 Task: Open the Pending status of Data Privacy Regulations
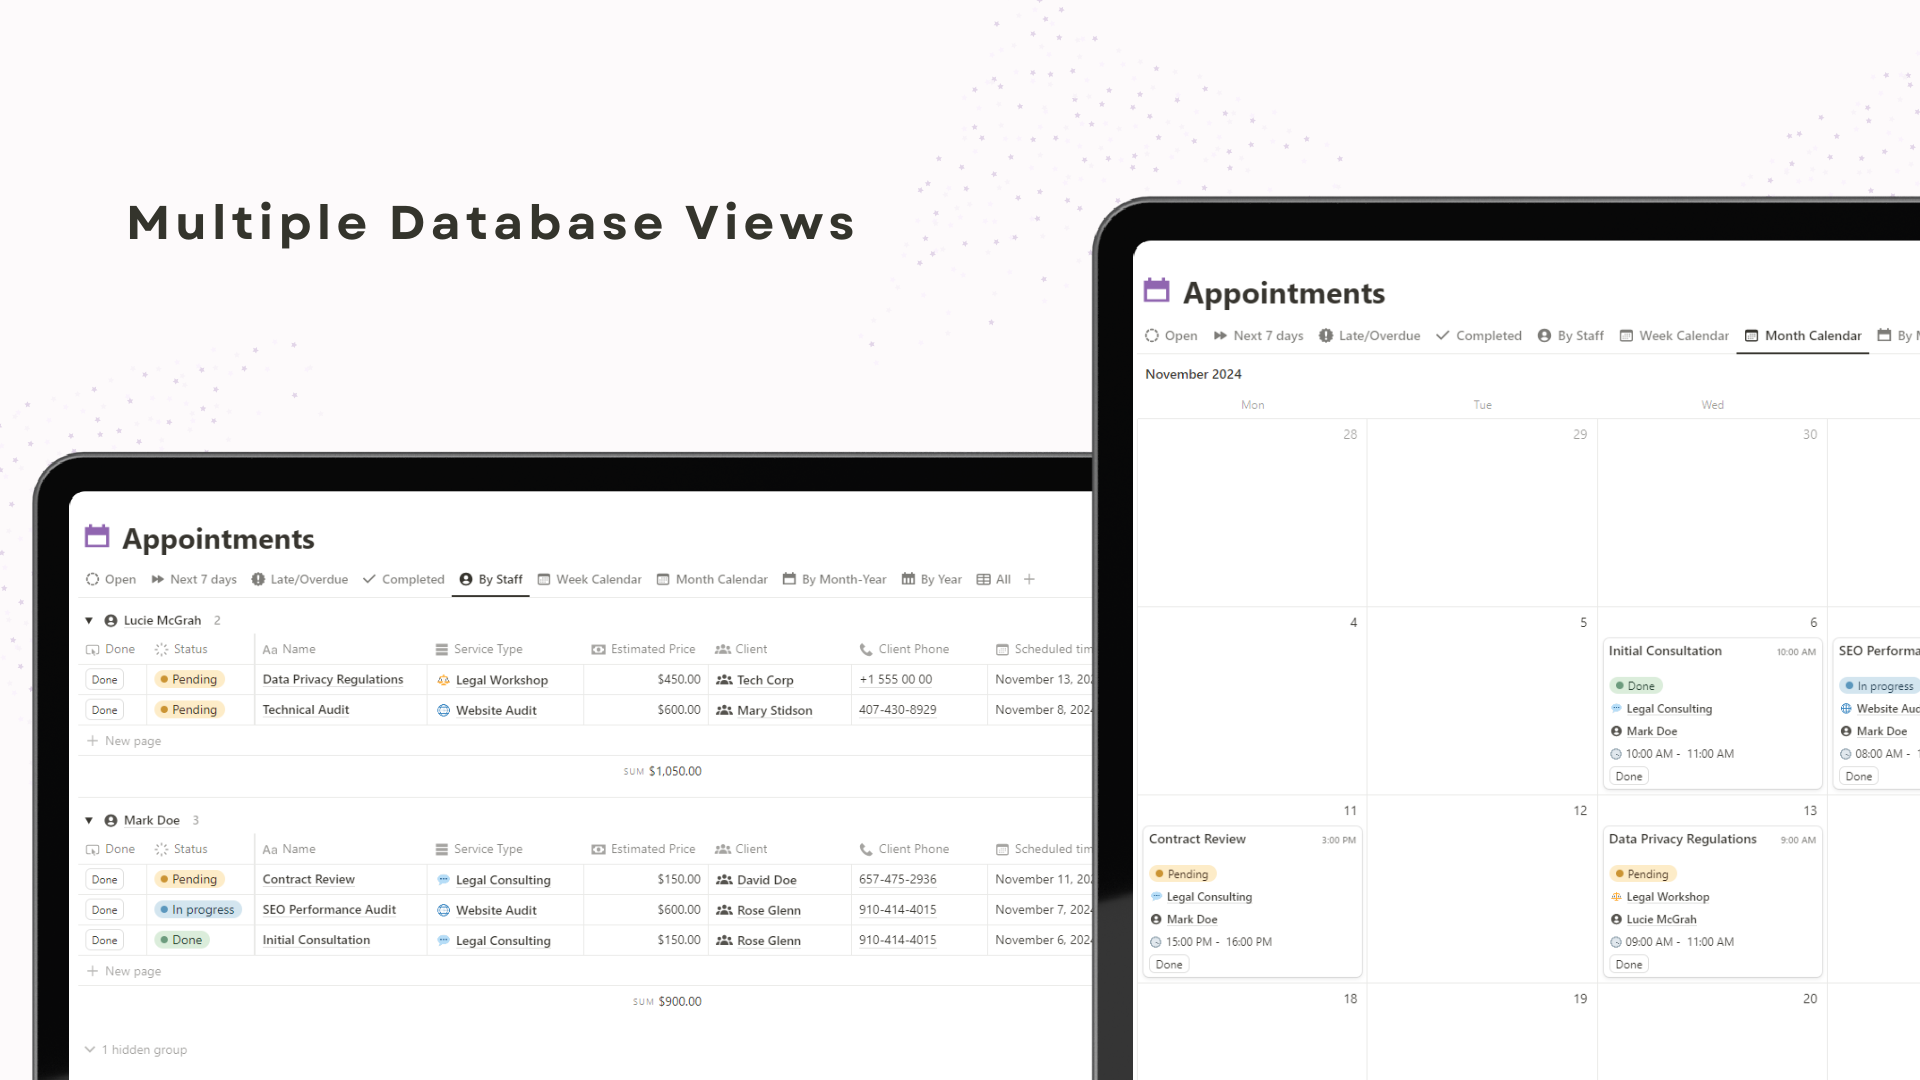pos(189,680)
